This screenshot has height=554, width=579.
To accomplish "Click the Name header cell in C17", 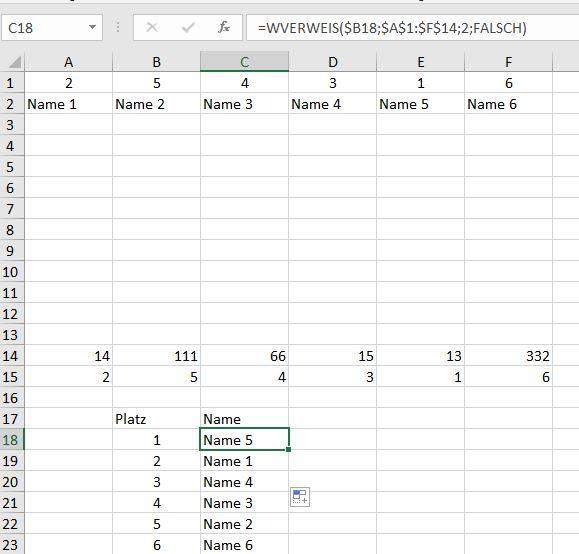I will (244, 419).
